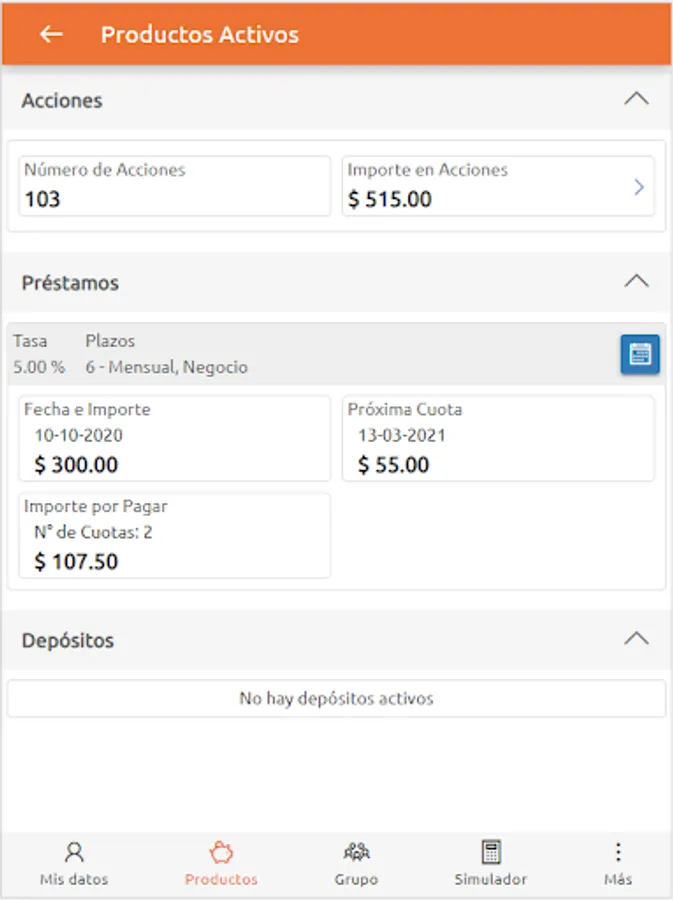Viewport: 673px width, 900px height.
Task: Tap the Grupo people icon
Action: click(x=356, y=852)
